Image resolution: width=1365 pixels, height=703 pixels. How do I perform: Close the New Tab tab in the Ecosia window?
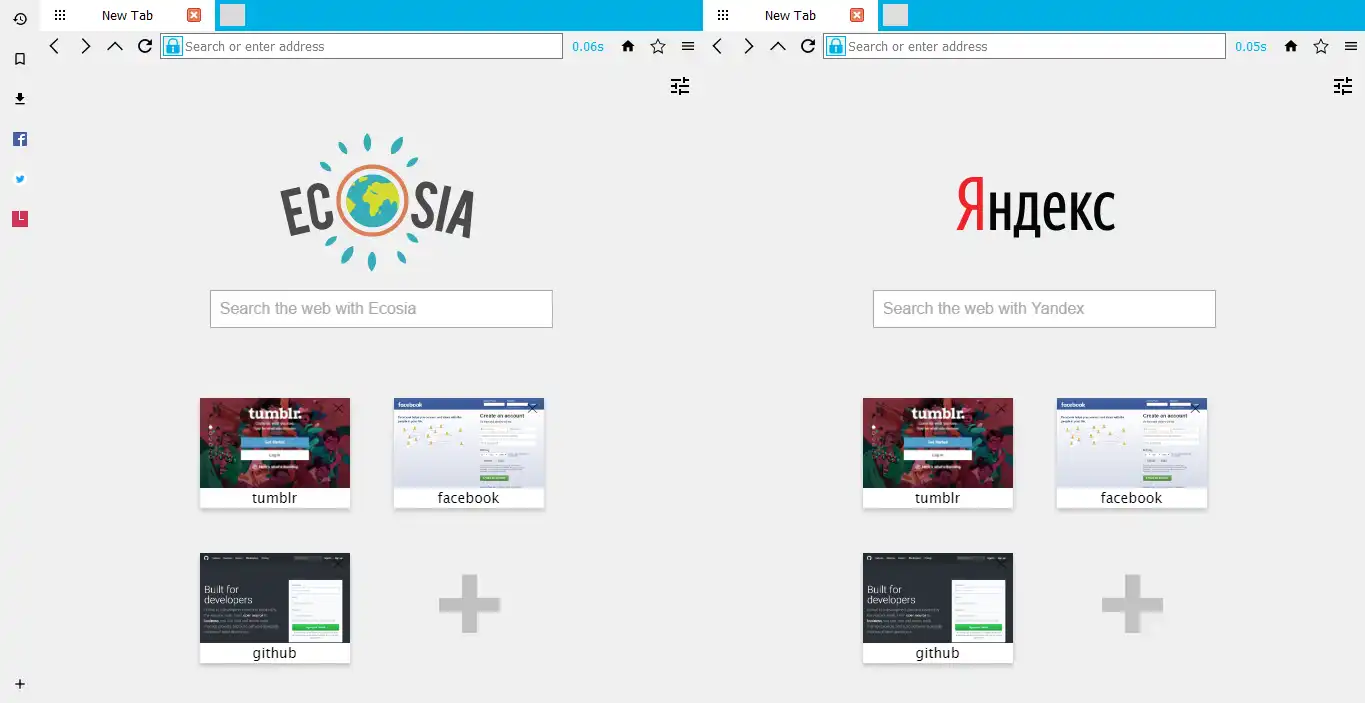point(194,15)
